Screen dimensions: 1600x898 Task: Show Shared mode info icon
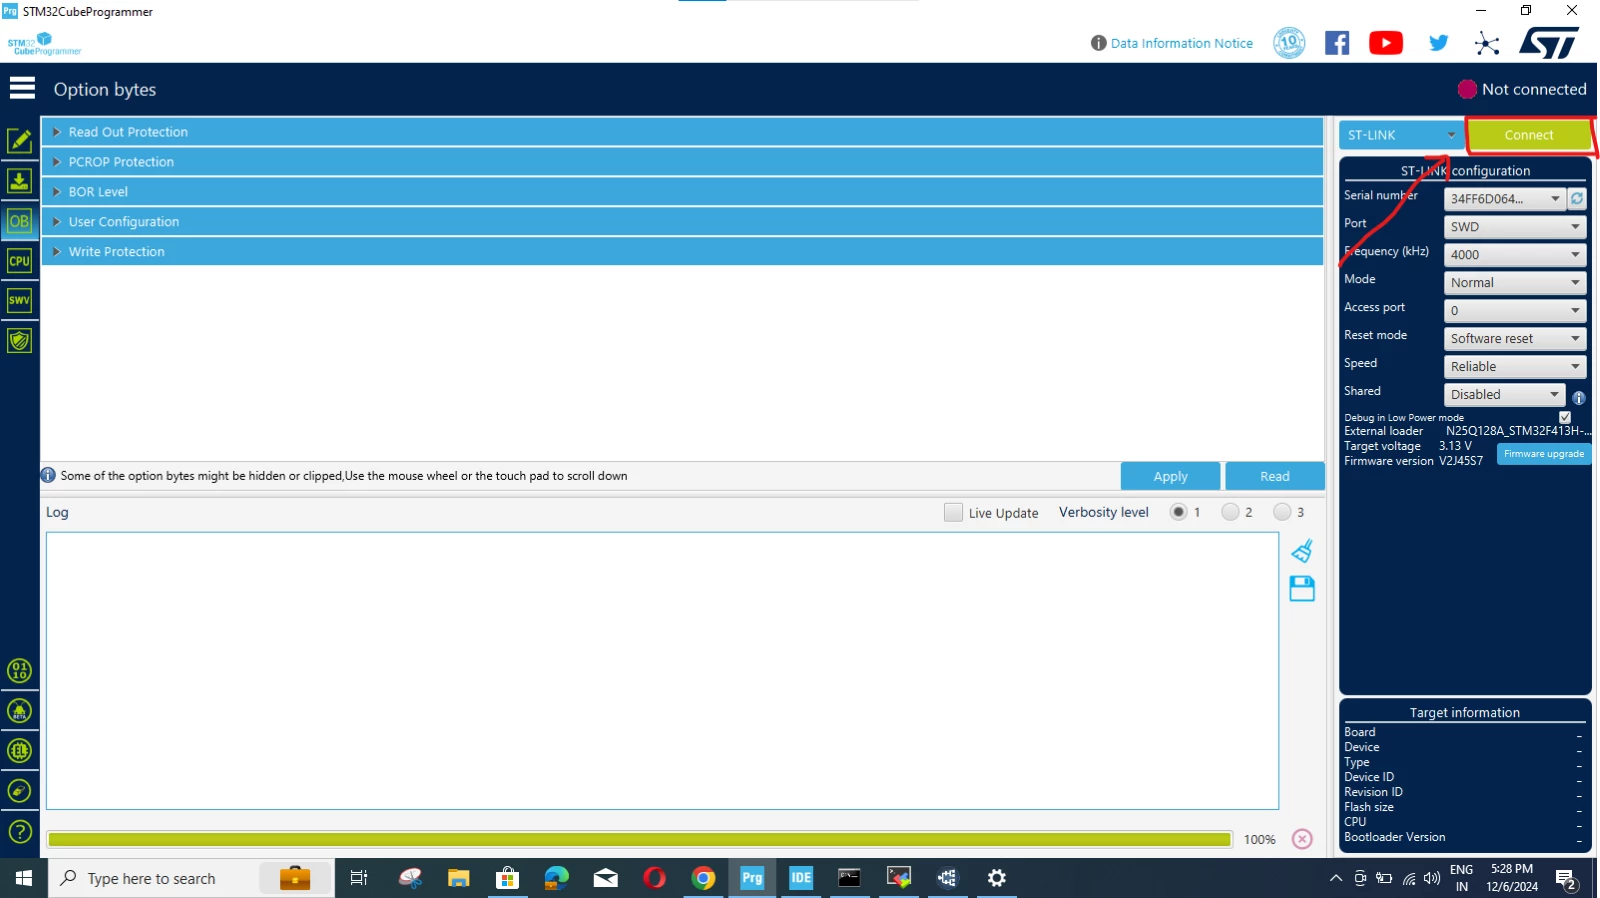(x=1579, y=397)
